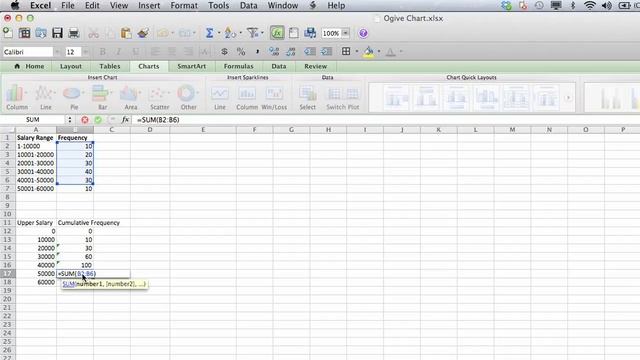Insert a Pie chart
The width and height of the screenshot is (640, 360).
pos(74,97)
